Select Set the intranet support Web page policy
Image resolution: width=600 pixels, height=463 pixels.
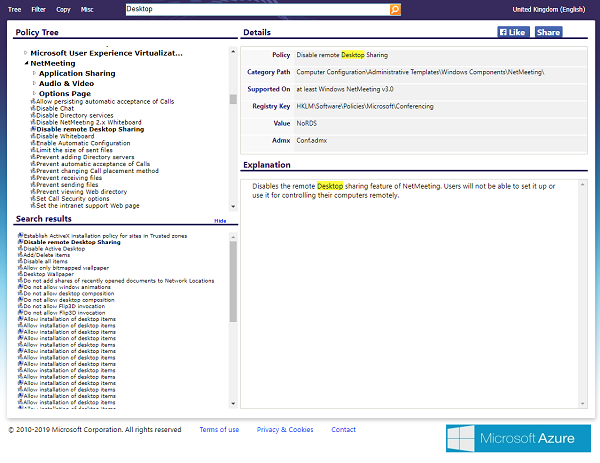coord(88,205)
